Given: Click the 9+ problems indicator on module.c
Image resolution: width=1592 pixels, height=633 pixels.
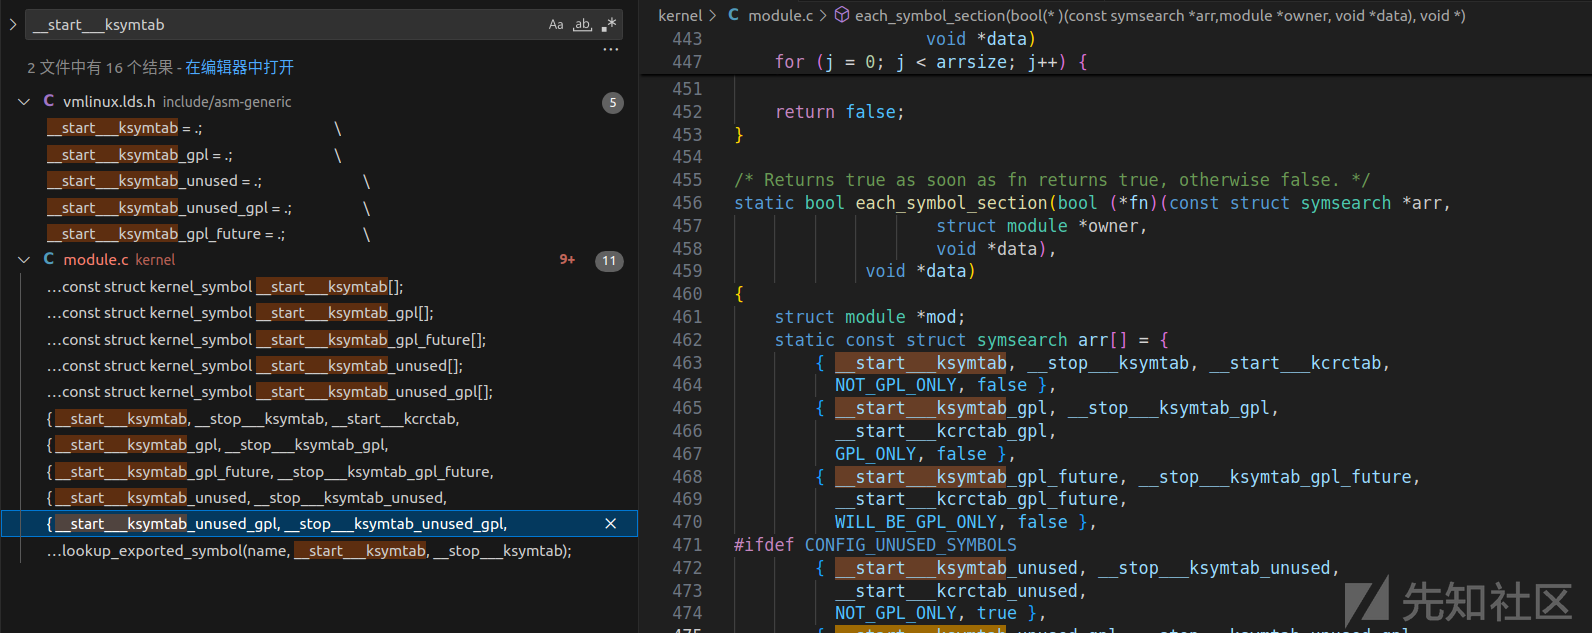Looking at the screenshot, I should (567, 260).
